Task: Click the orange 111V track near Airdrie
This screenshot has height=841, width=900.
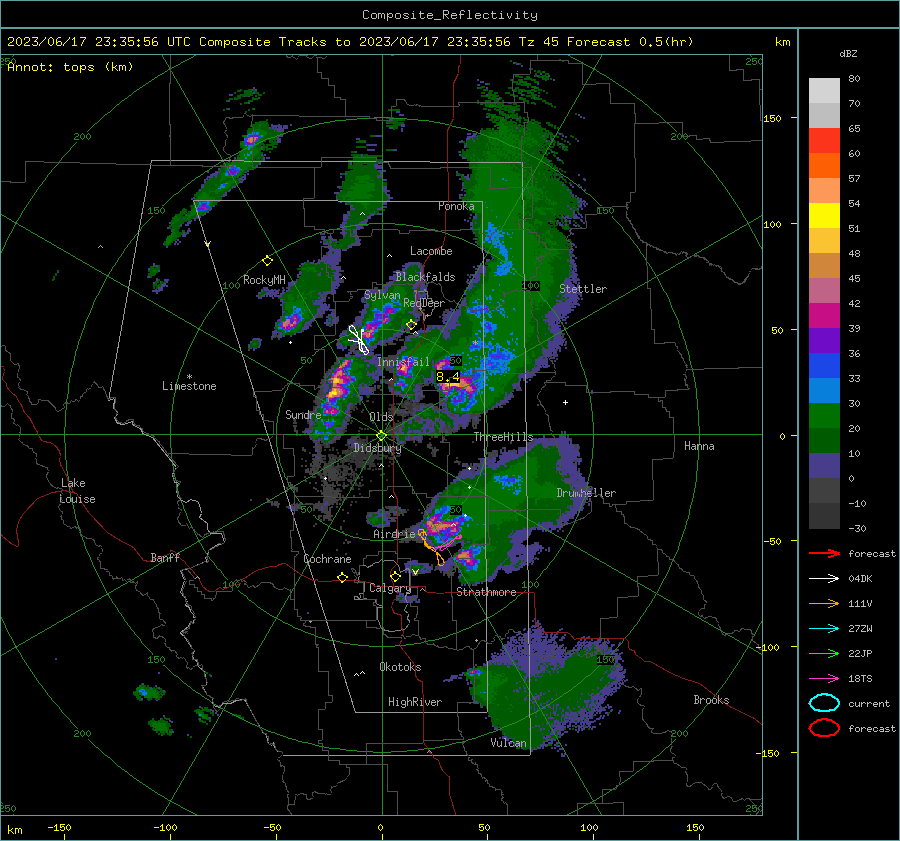Action: (431, 547)
